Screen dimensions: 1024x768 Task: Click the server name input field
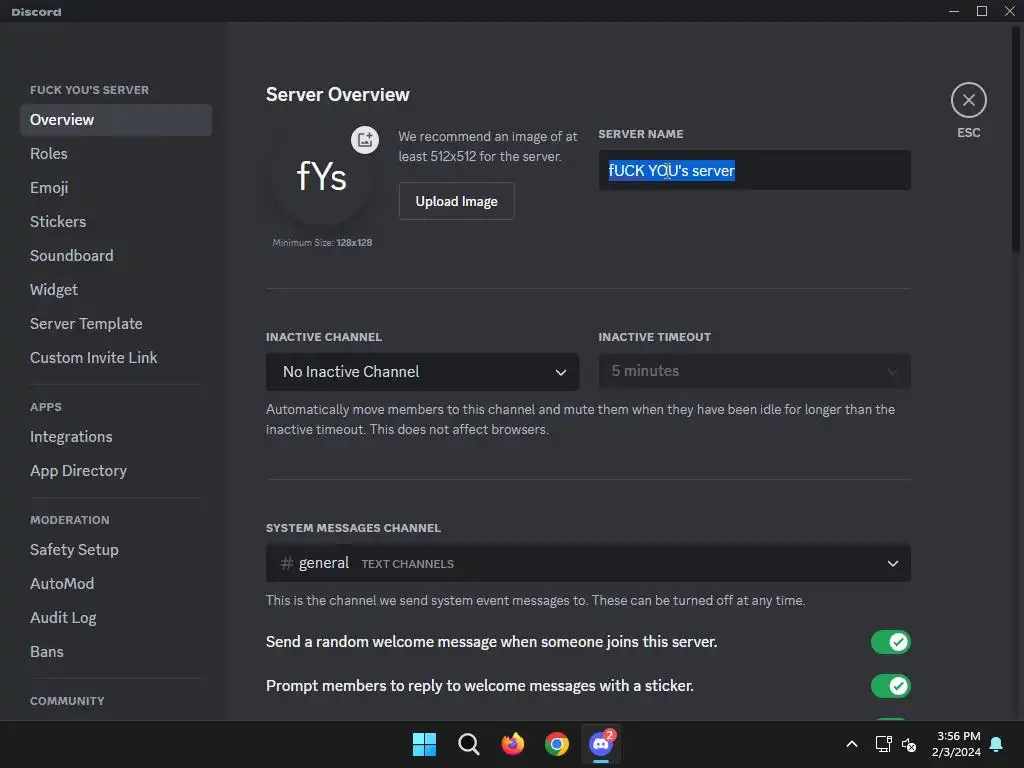coord(754,170)
